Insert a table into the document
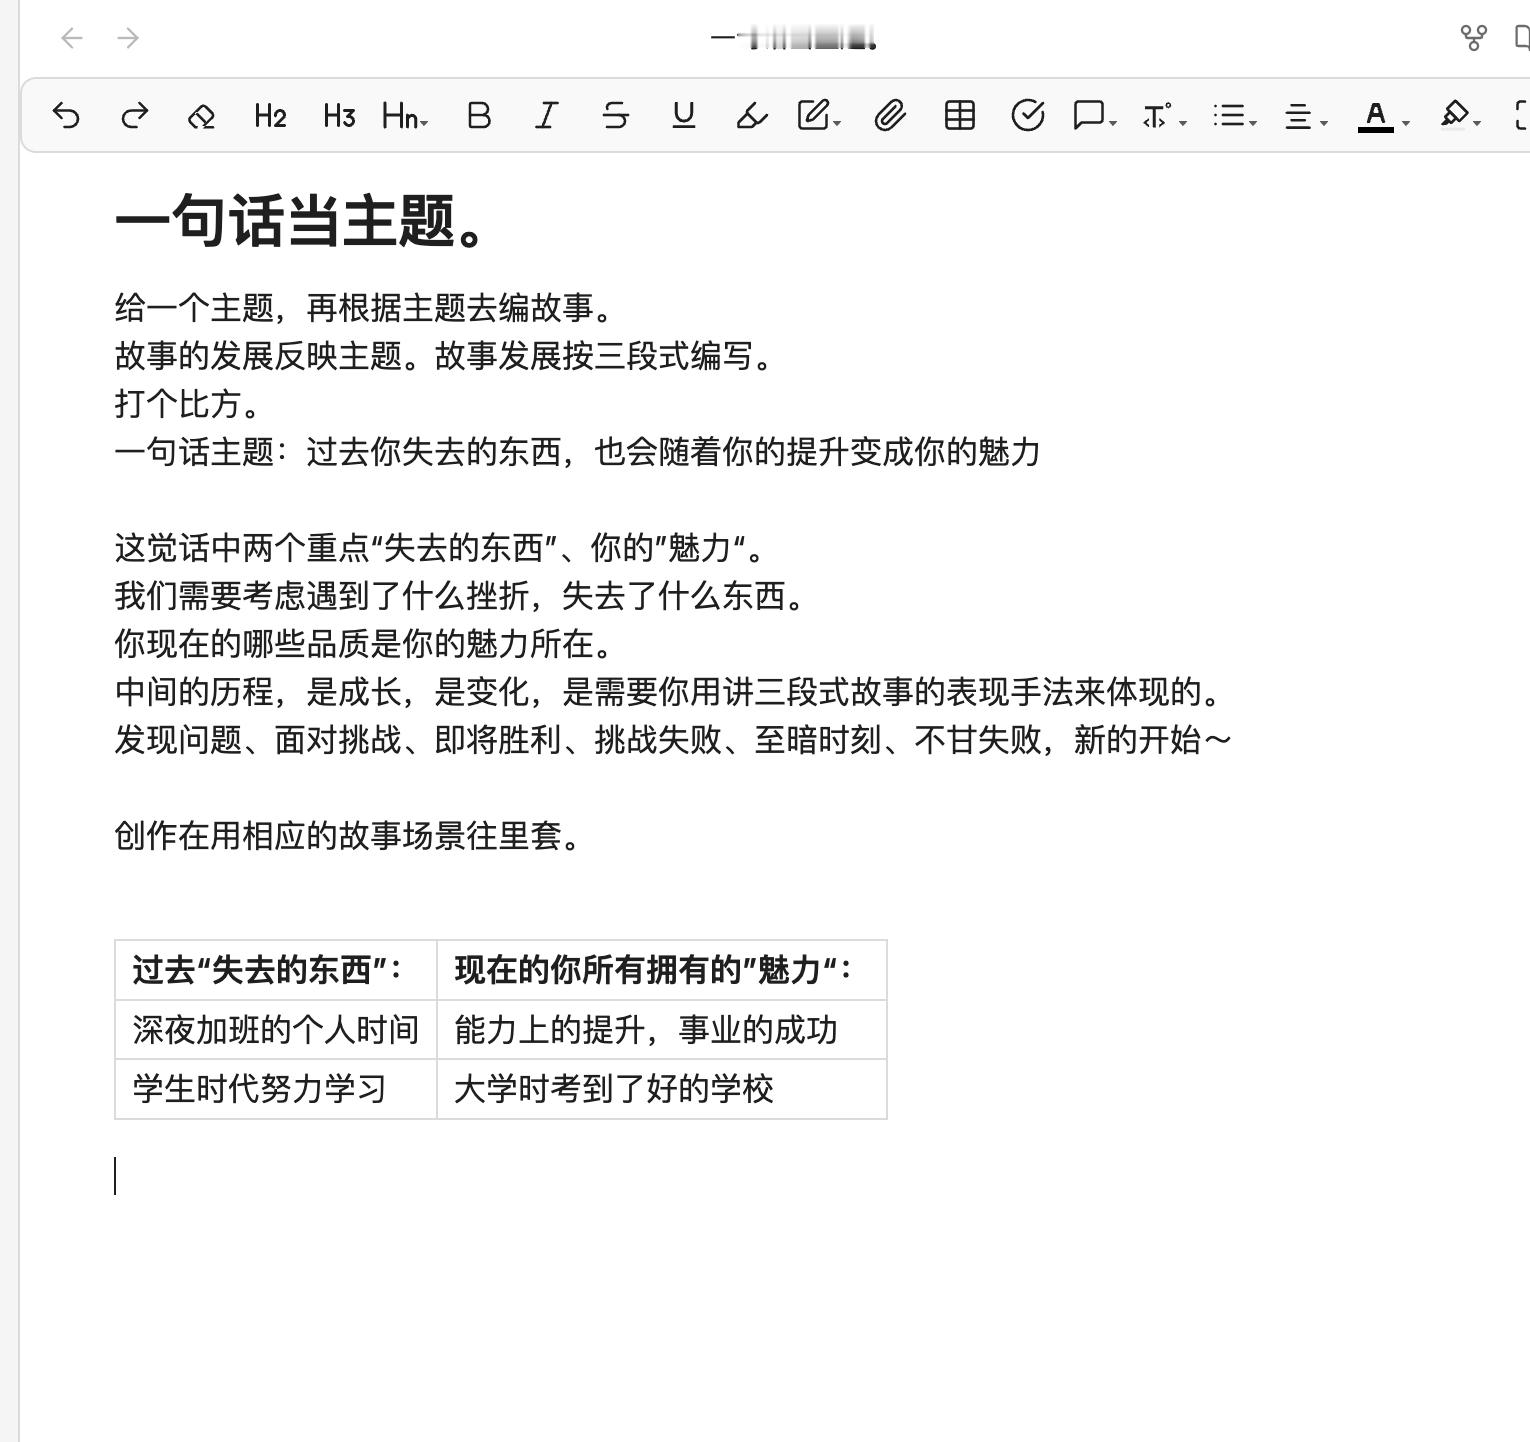The height and width of the screenshot is (1442, 1530). pos(958,116)
